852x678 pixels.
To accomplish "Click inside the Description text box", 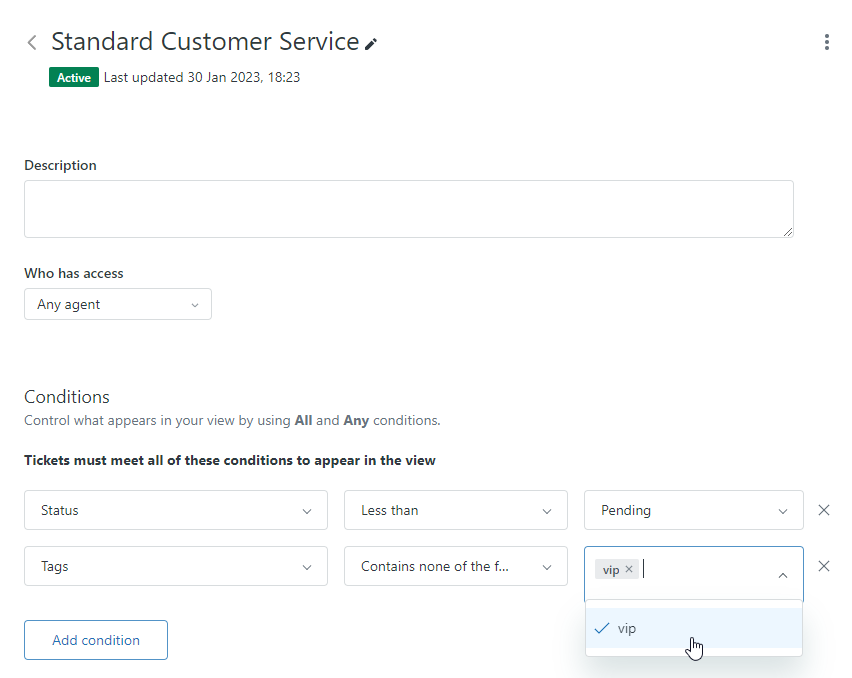I will (408, 208).
